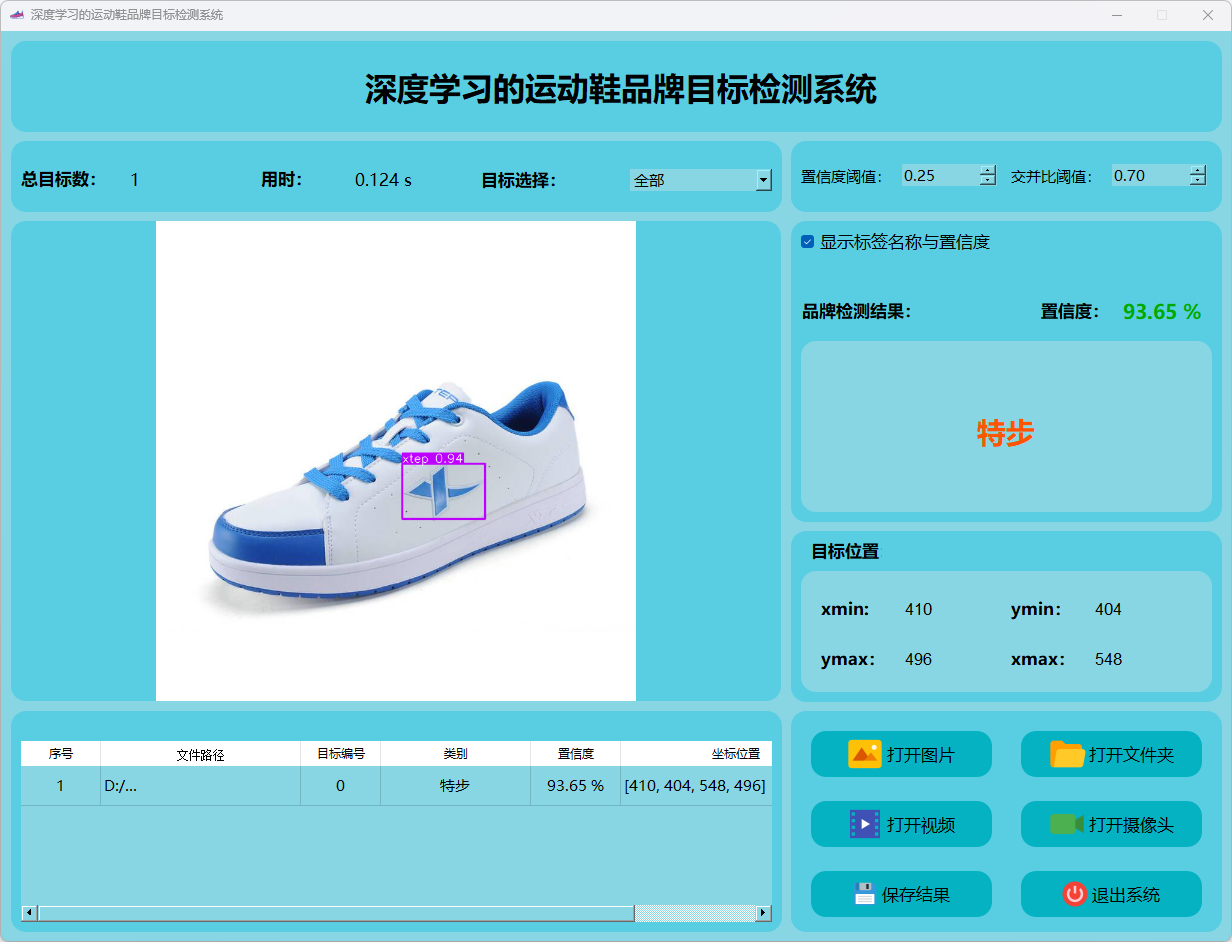Select the target number 0 cell
Image resolution: width=1232 pixels, height=942 pixels.
pyautogui.click(x=341, y=786)
